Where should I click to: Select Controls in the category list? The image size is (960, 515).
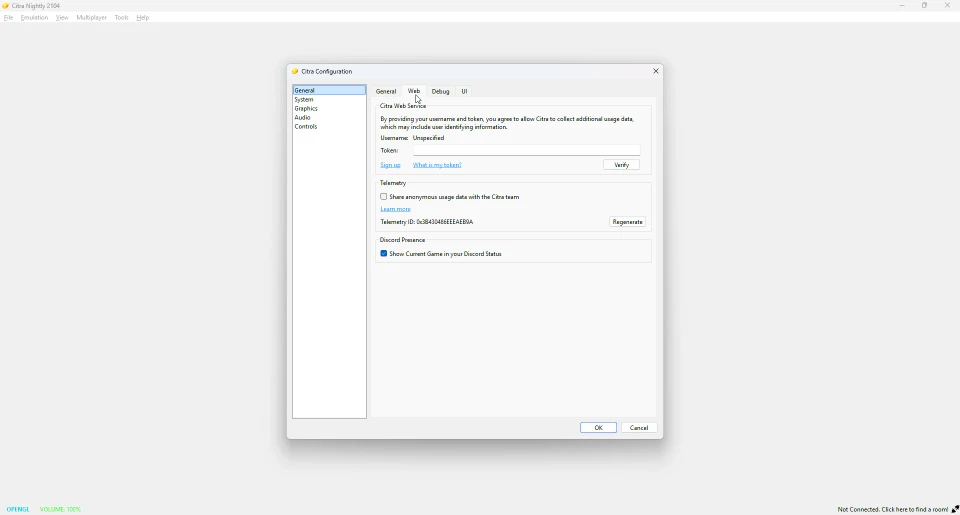pyautogui.click(x=329, y=127)
